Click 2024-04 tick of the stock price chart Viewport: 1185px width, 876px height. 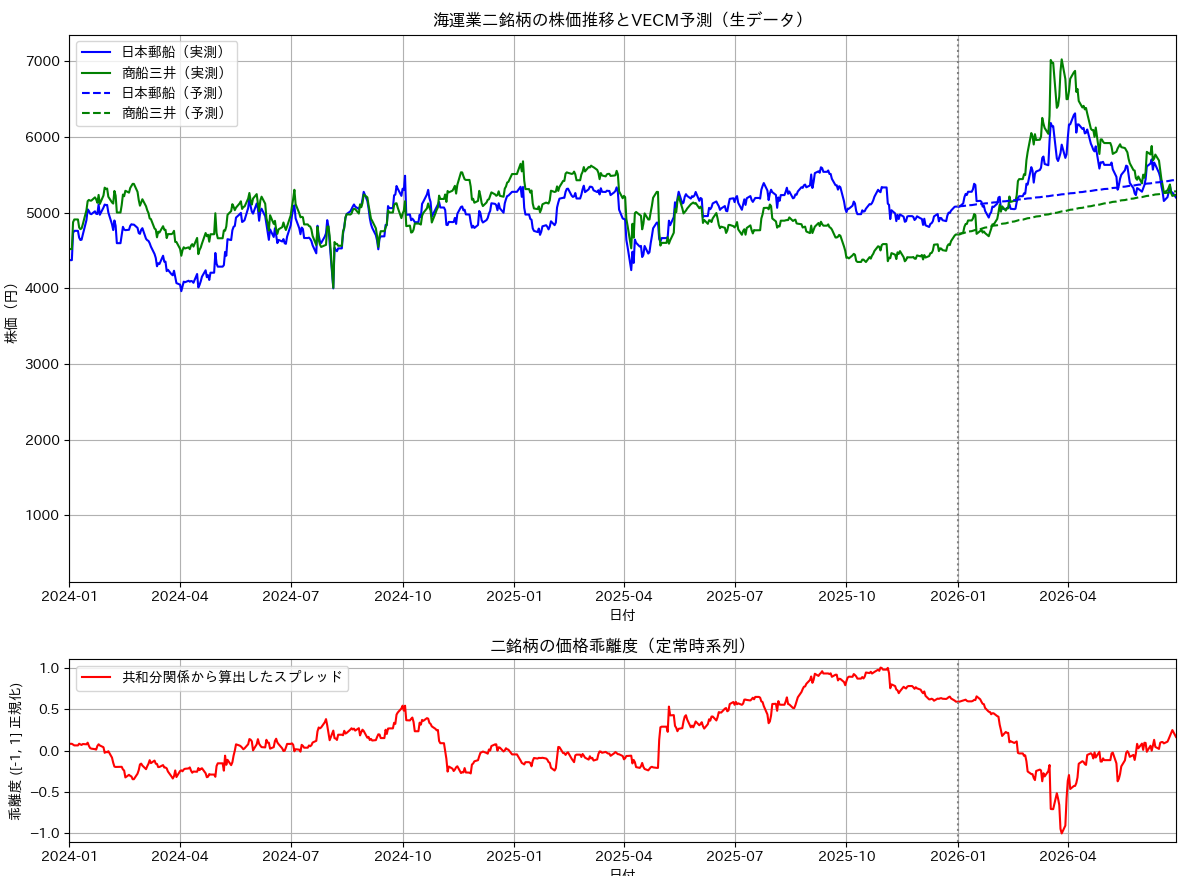[x=180, y=596]
